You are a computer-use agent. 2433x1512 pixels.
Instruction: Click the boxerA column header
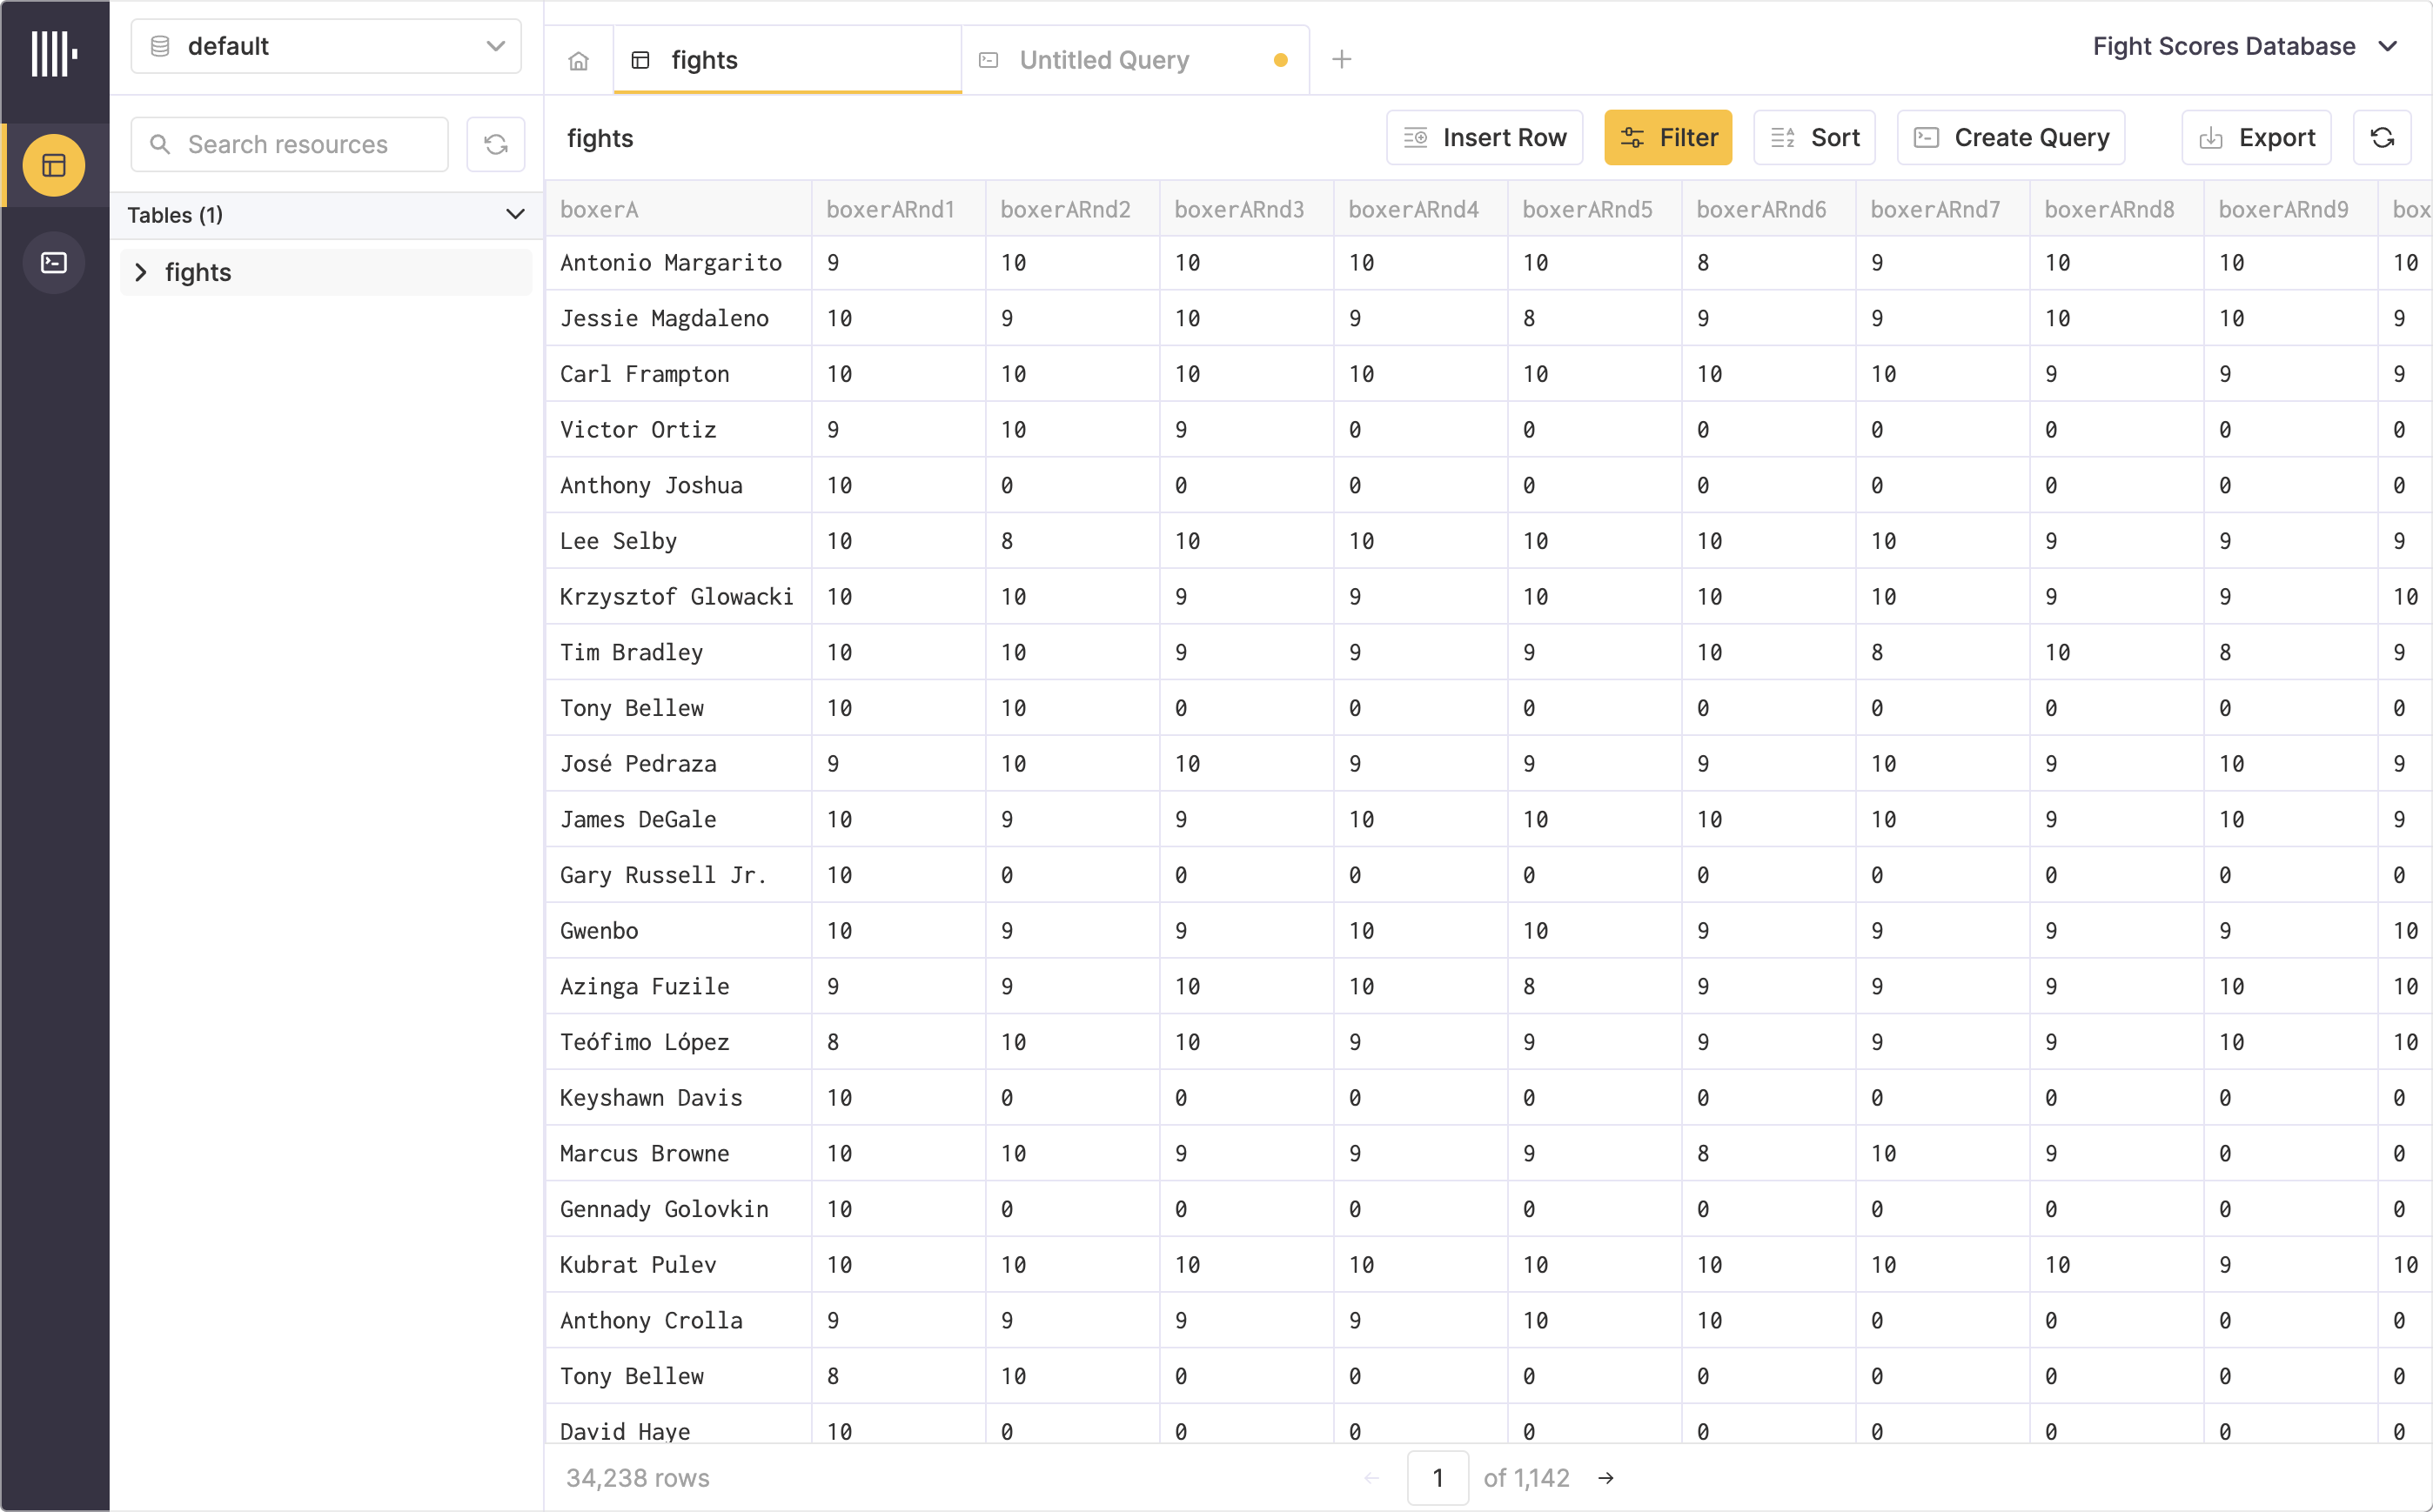[678, 209]
